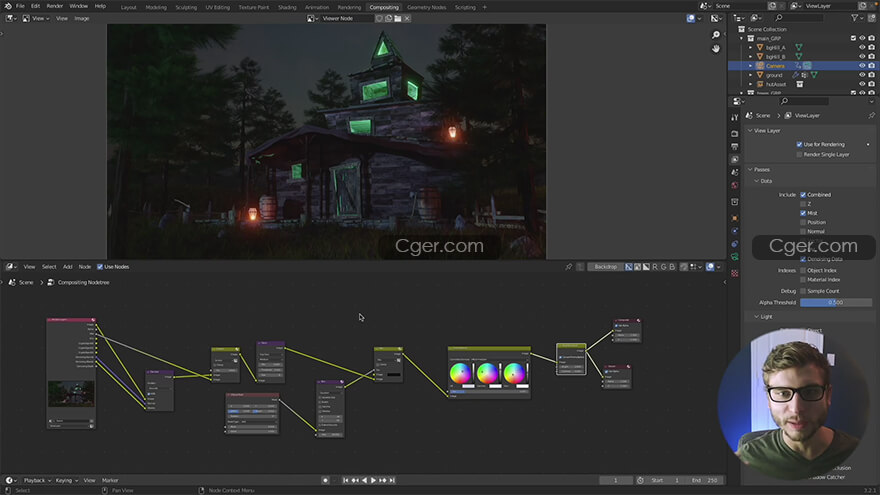Open the node editor Add menu
Viewport: 880px width, 495px height.
click(67, 267)
